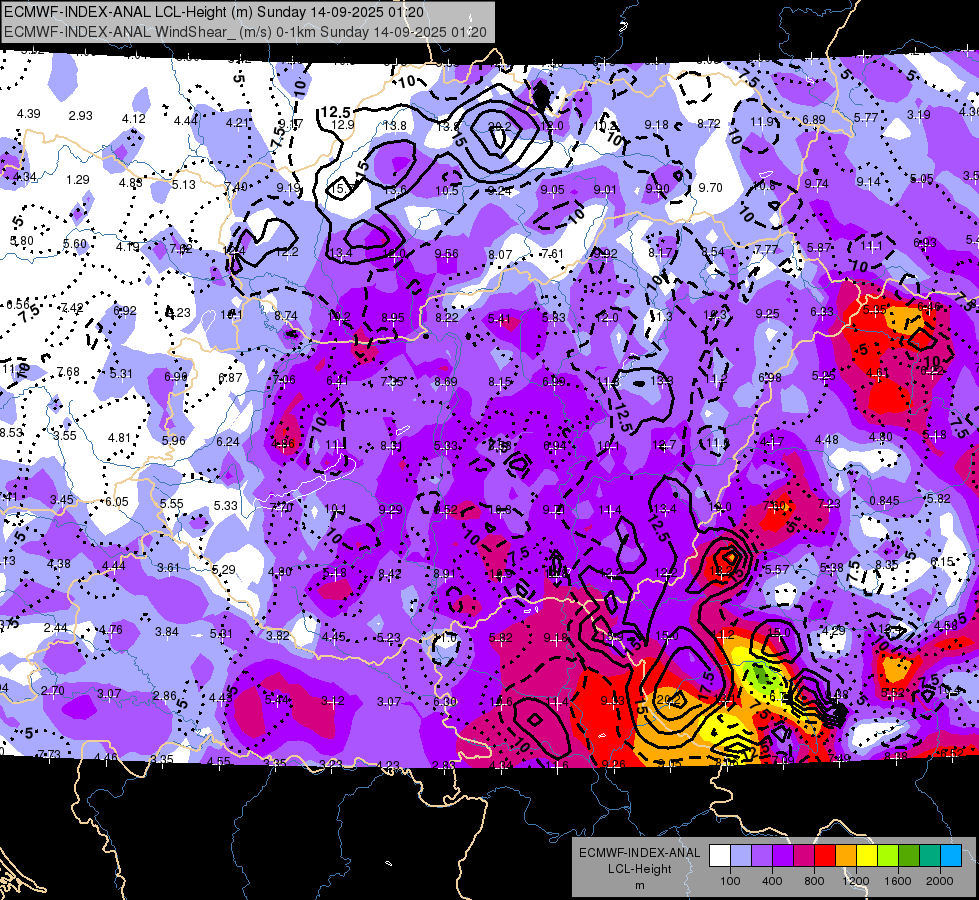979x900 pixels.
Task: Click the grid value 4.39
Action: tap(29, 114)
